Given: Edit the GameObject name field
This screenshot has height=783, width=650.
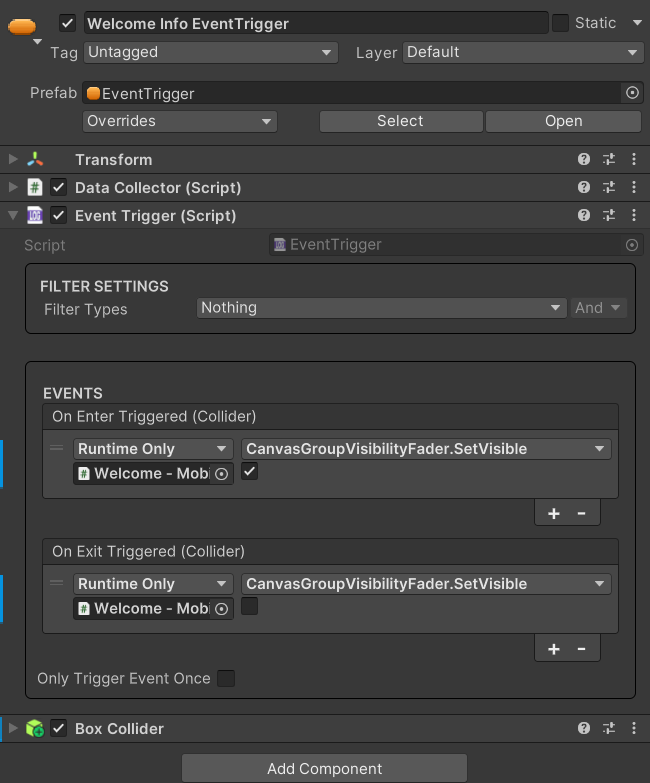Looking at the screenshot, I should (316, 23).
